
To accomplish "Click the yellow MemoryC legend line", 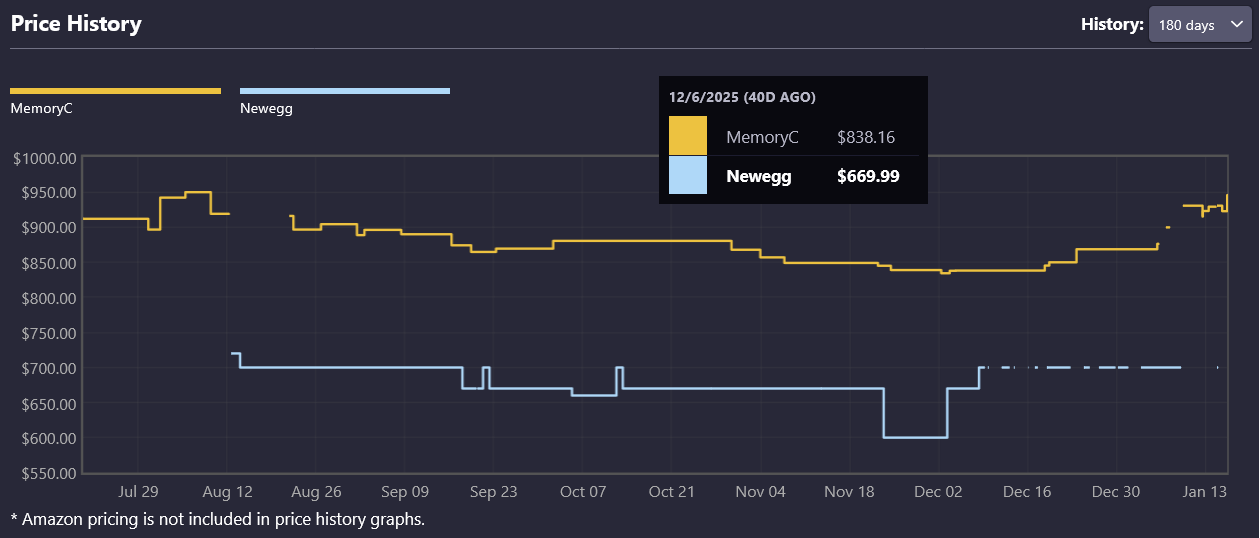I will point(115,91).
